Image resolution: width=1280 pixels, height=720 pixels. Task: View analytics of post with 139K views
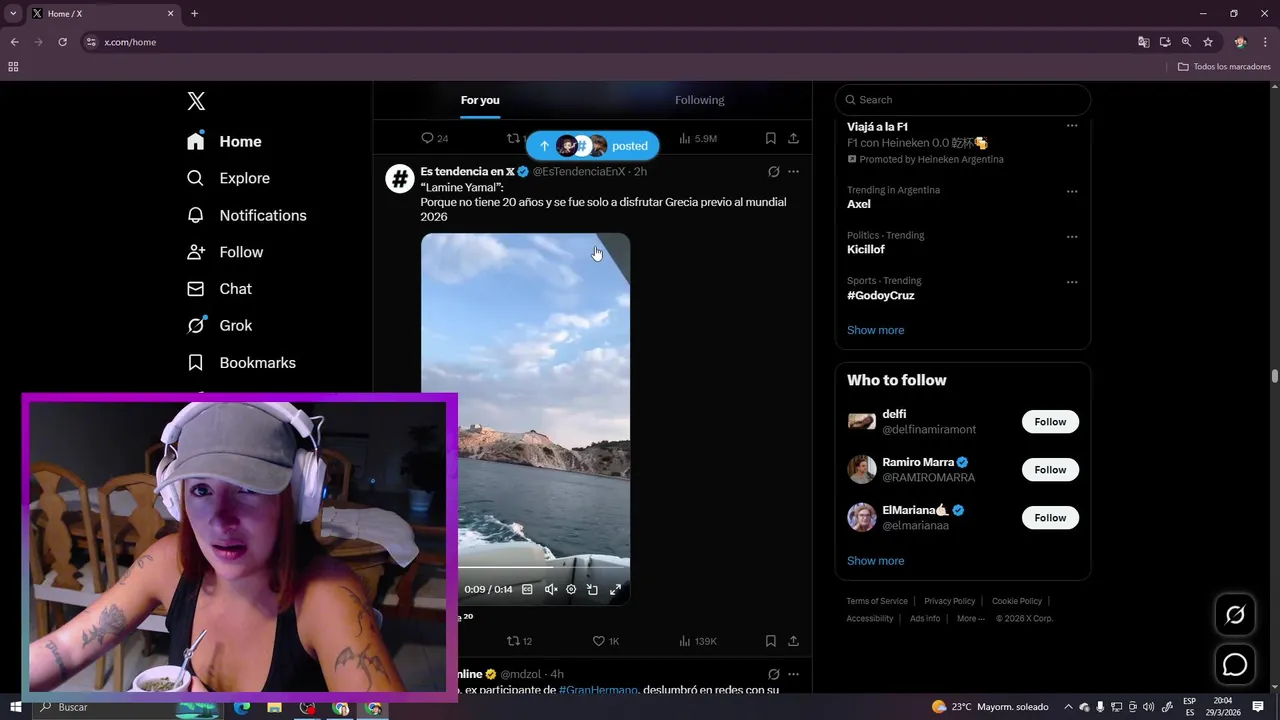pyautogui.click(x=697, y=641)
